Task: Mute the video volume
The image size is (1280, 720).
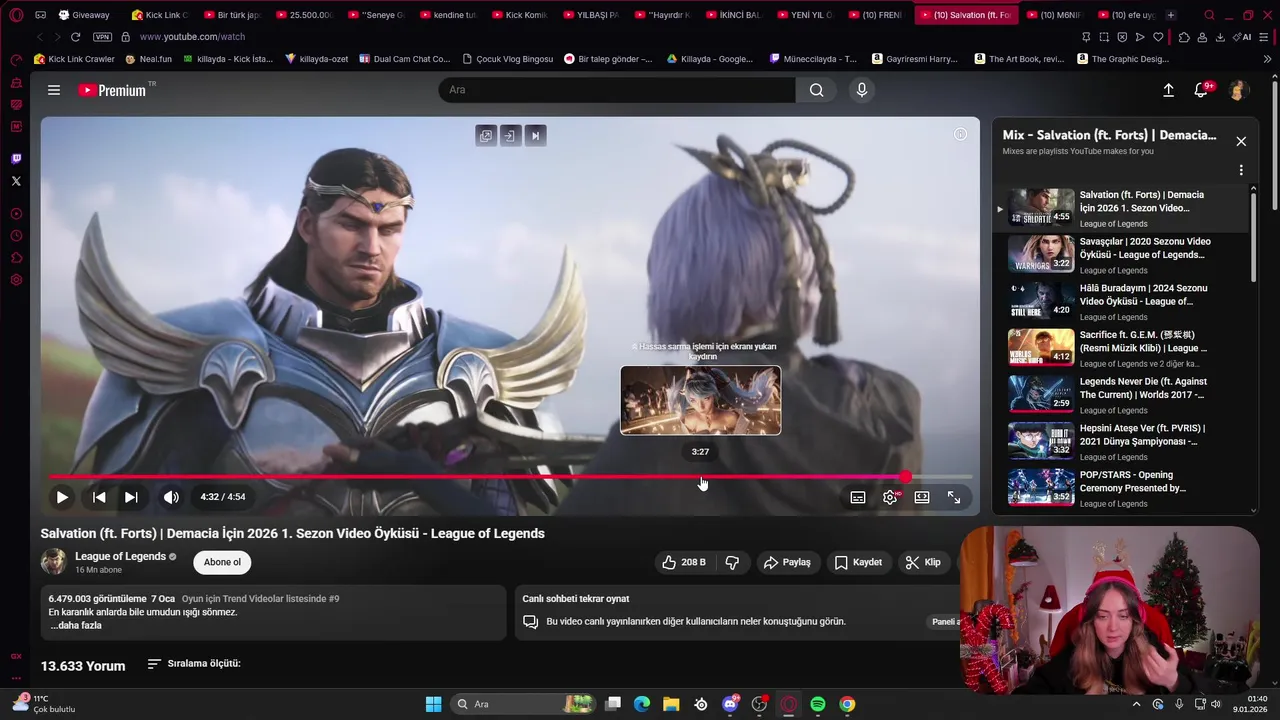Action: pyautogui.click(x=171, y=497)
